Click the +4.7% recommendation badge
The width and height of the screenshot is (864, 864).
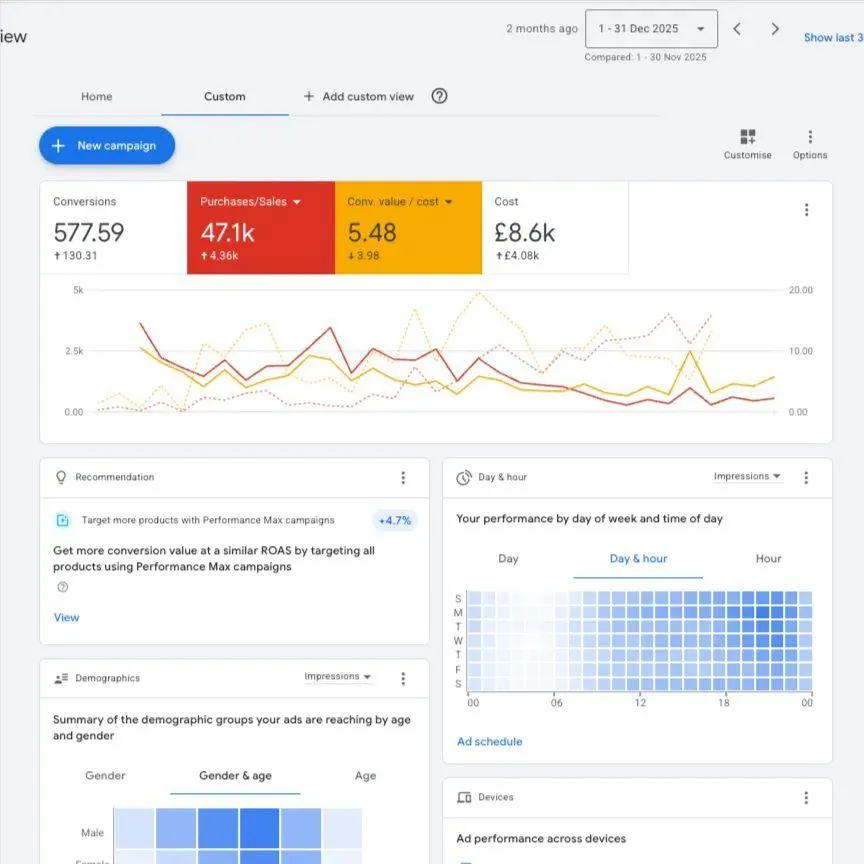(x=395, y=521)
